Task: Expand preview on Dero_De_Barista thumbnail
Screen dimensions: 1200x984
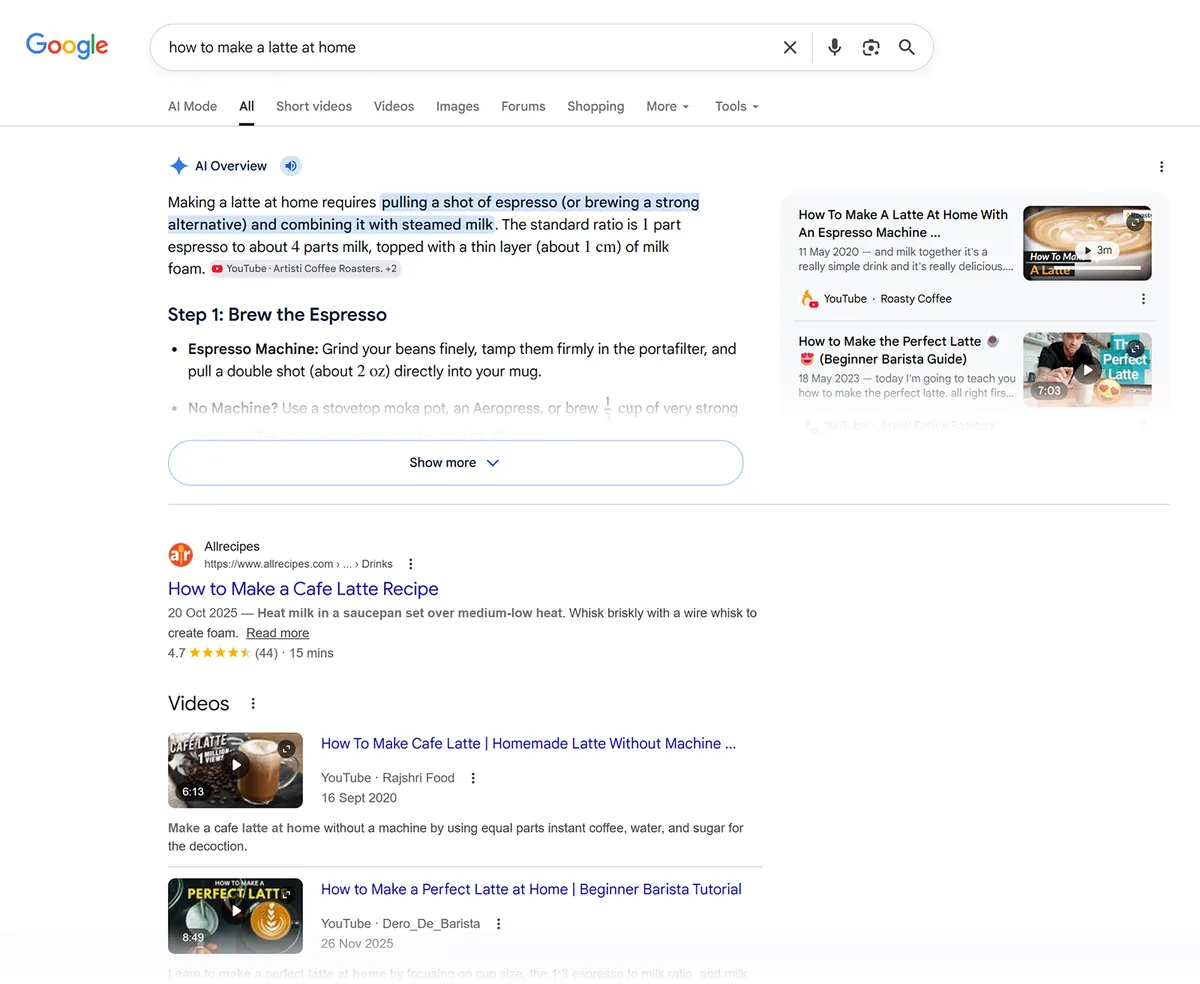Action: [x=287, y=894]
